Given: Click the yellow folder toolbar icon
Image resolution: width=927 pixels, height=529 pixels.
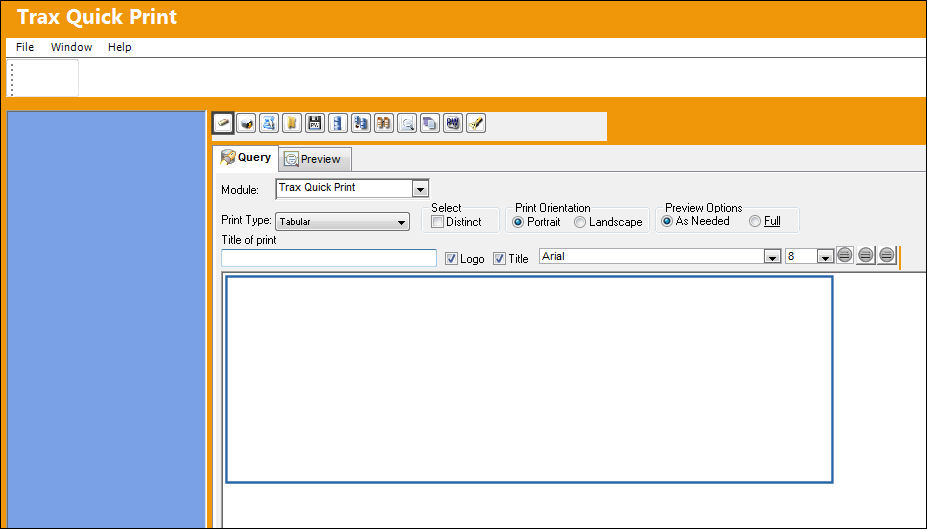Looking at the screenshot, I should click(x=292, y=124).
